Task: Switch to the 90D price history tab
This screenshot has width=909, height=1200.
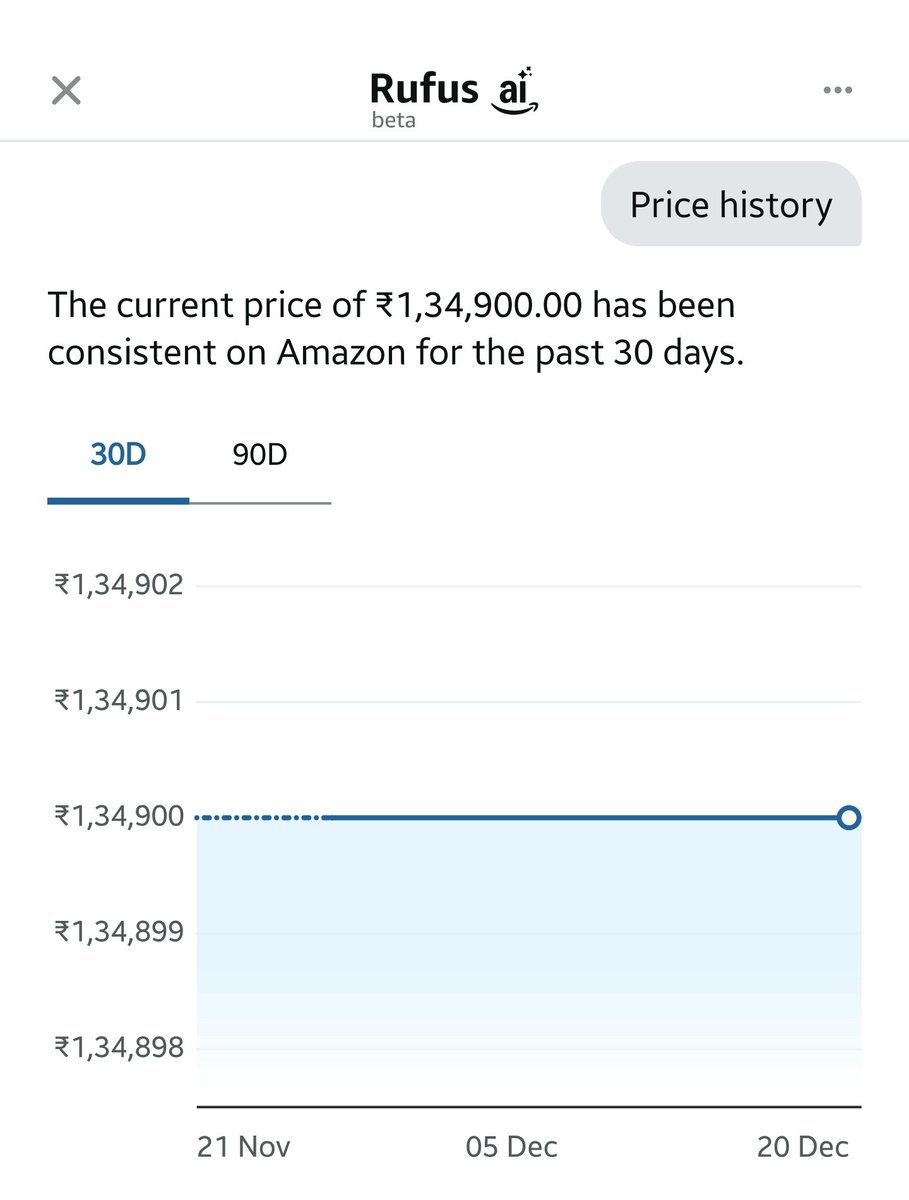Action: tap(260, 455)
